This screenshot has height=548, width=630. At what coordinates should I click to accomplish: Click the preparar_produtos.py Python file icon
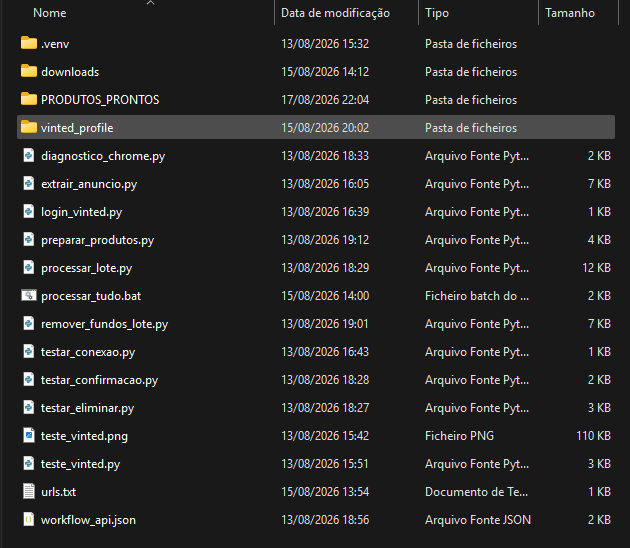(x=29, y=239)
